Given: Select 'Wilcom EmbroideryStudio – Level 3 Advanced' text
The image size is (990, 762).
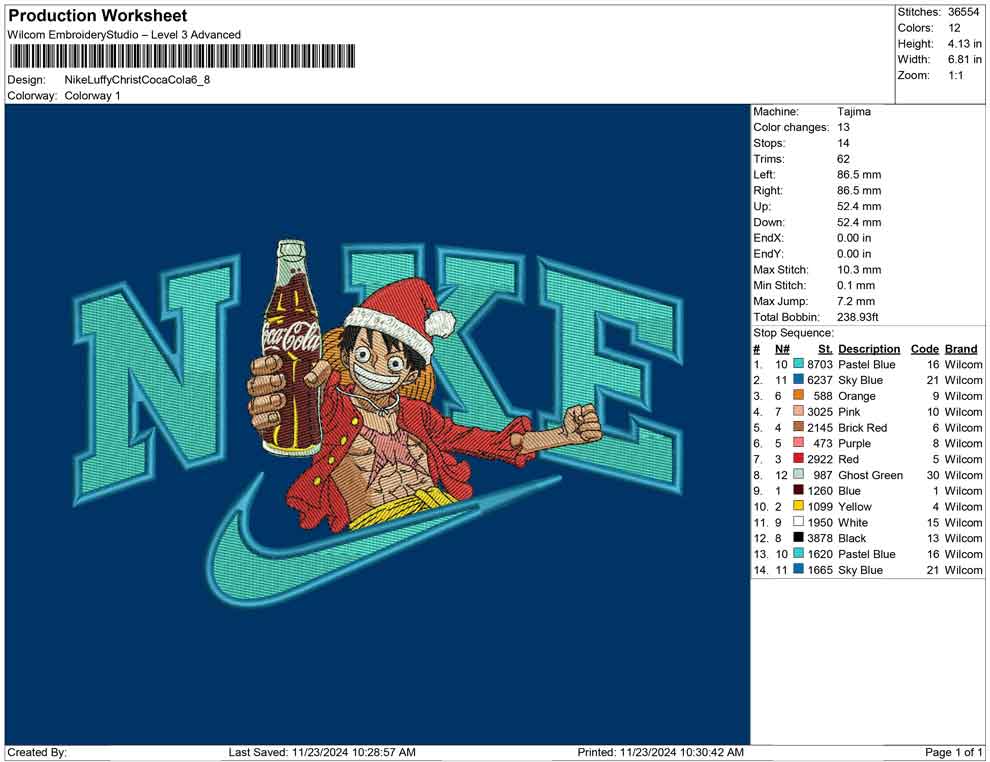Looking at the screenshot, I should coord(124,35).
